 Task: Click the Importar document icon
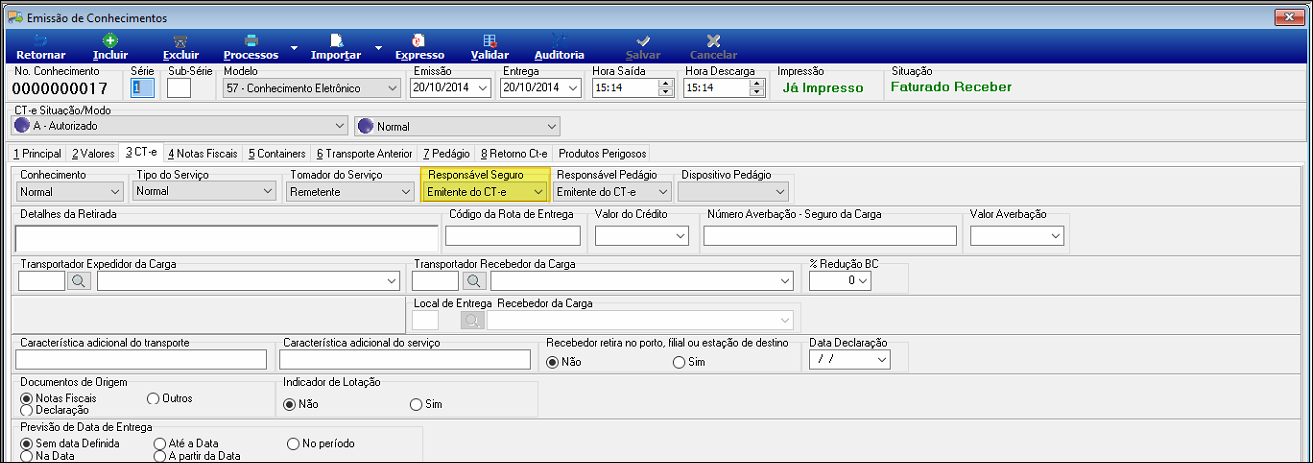click(x=337, y=40)
